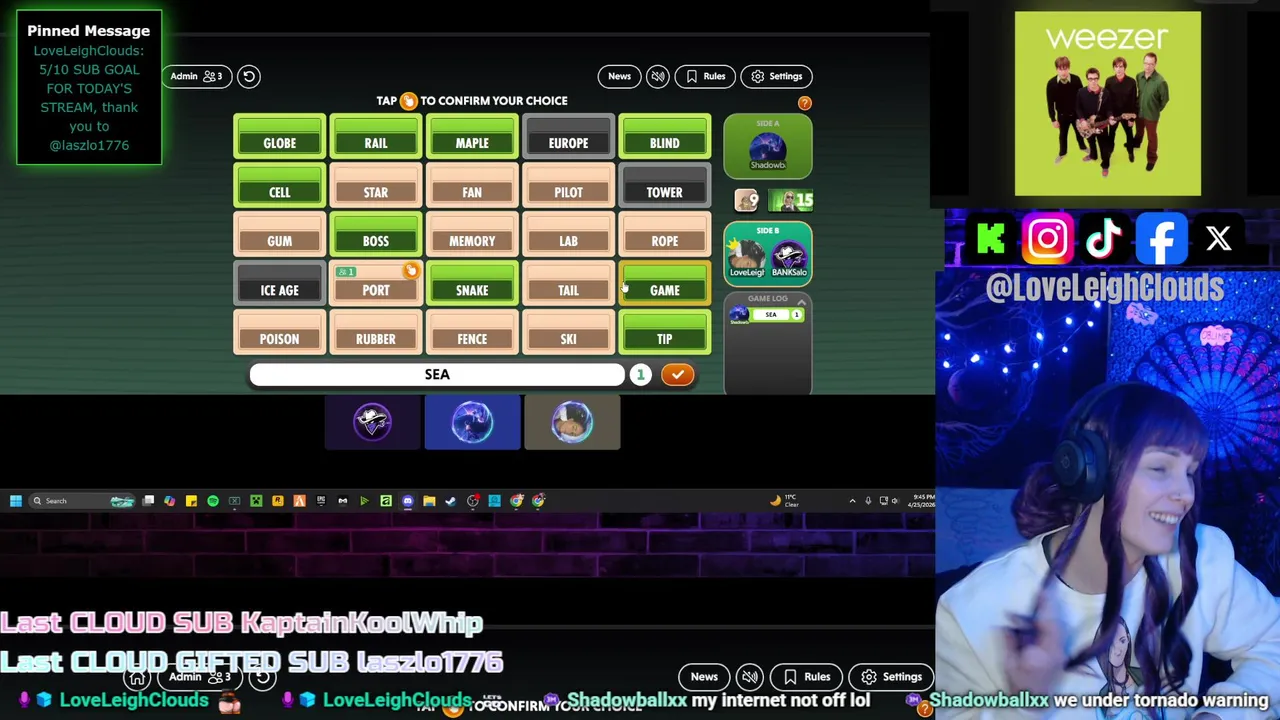This screenshot has width=1280, height=720.
Task: Select the STAR word card
Action: point(376,188)
